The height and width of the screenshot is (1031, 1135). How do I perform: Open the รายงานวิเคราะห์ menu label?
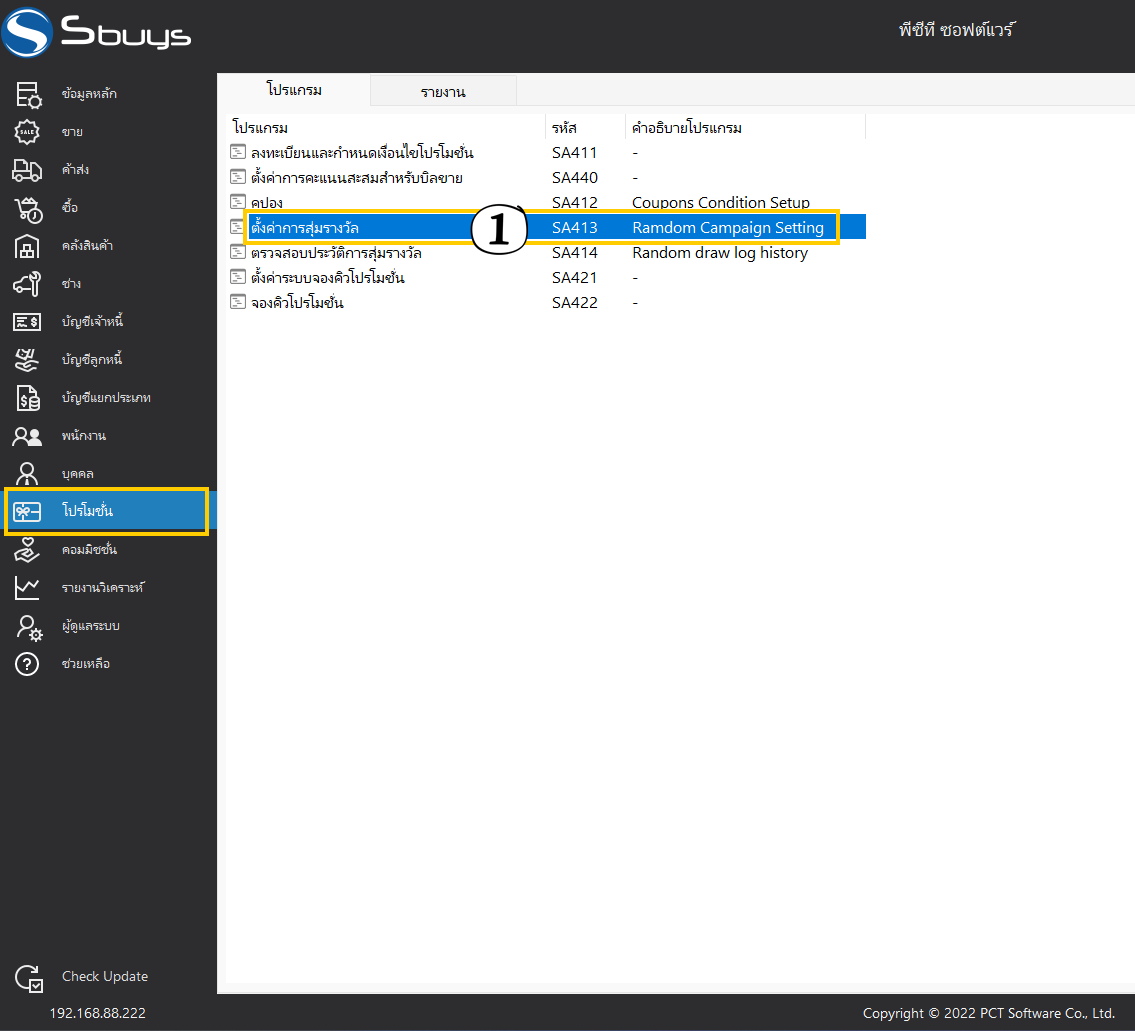(x=102, y=587)
